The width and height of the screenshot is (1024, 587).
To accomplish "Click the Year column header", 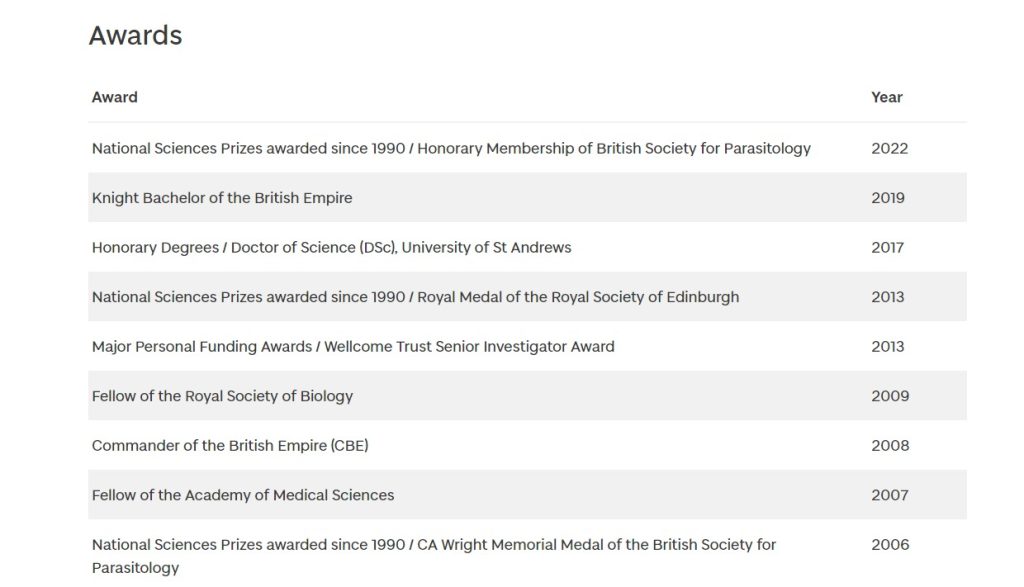I will [x=886, y=97].
